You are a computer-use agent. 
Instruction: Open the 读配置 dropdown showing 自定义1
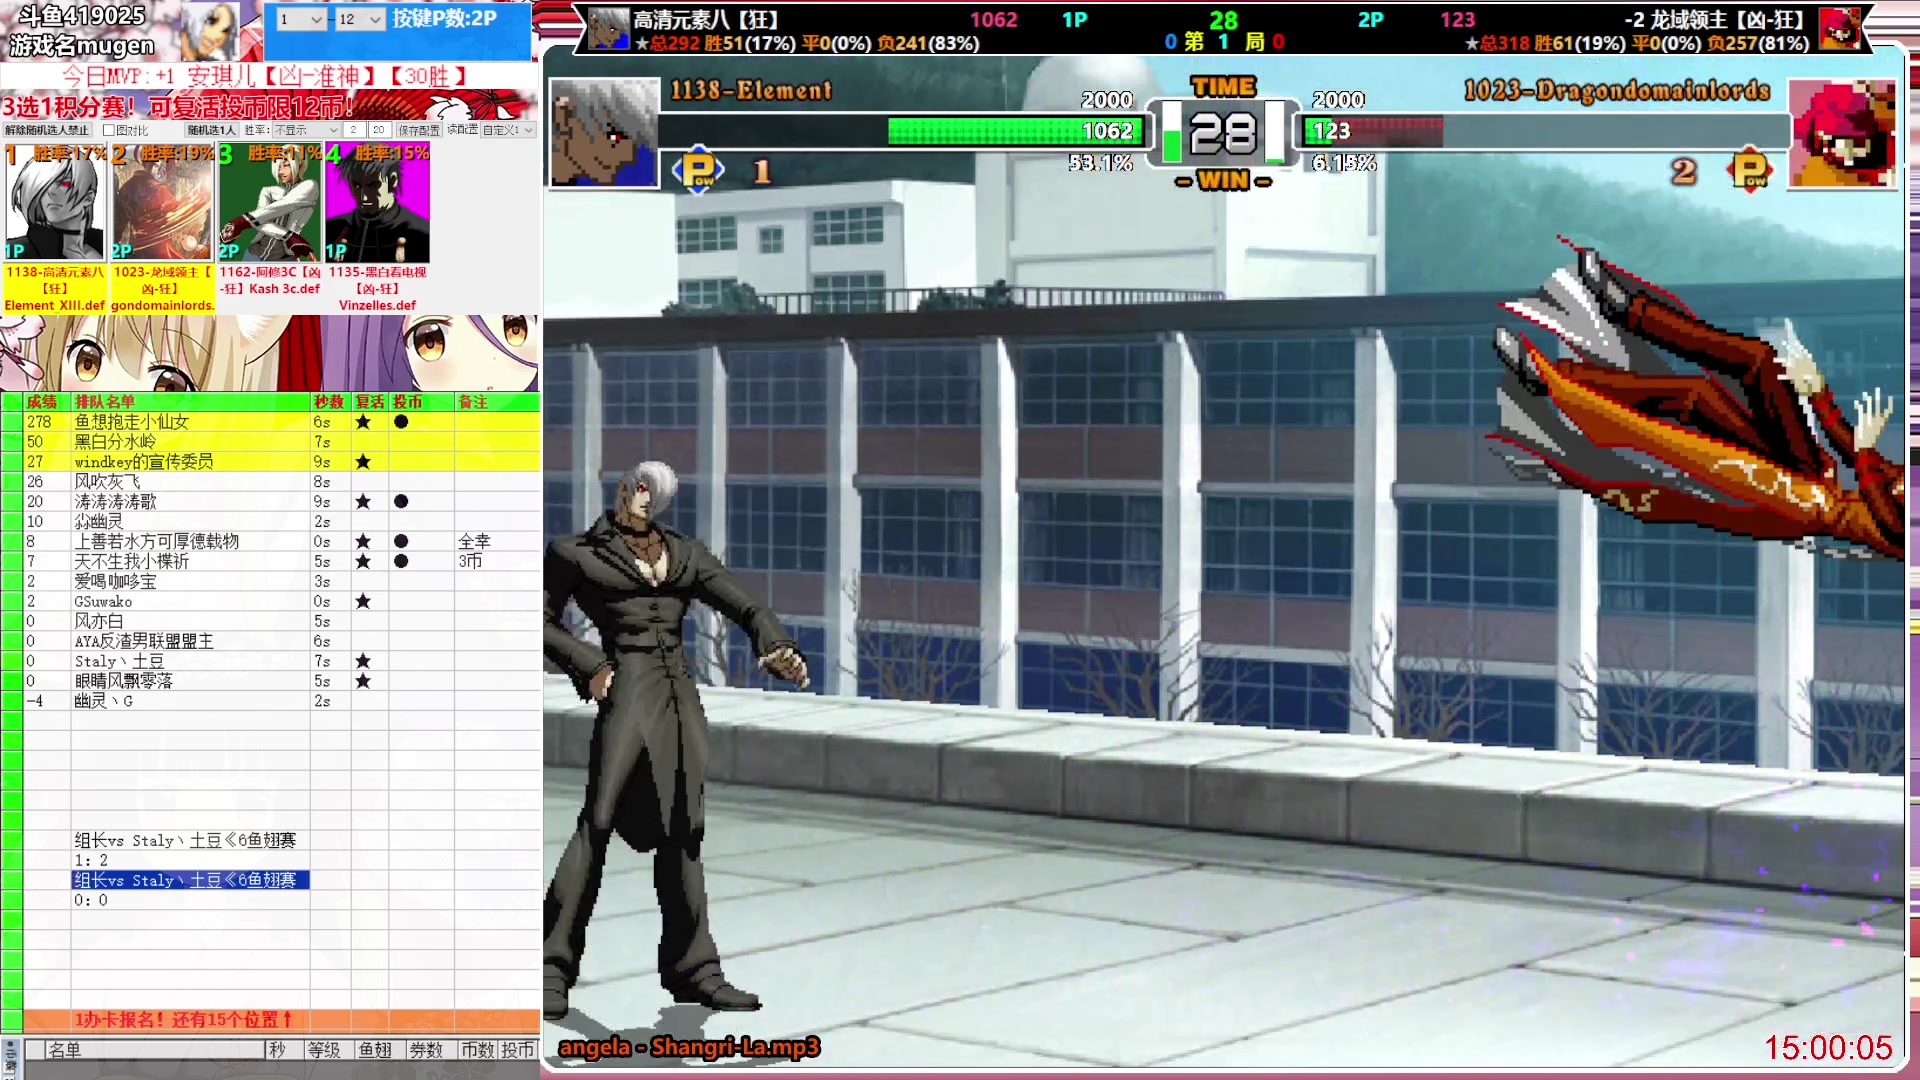508,130
